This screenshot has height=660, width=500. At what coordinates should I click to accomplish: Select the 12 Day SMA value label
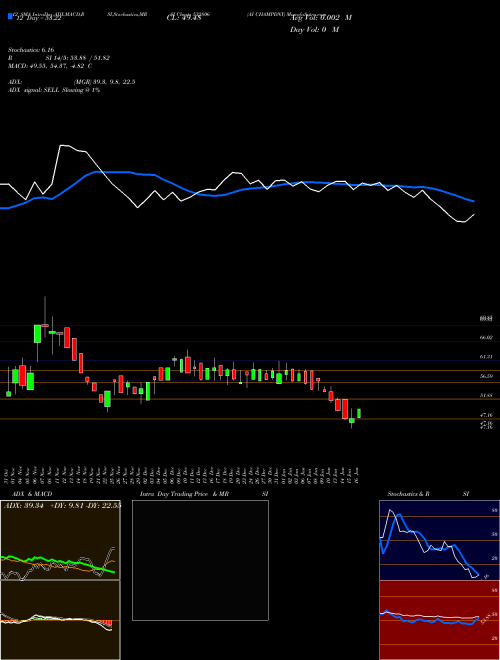coord(37,18)
